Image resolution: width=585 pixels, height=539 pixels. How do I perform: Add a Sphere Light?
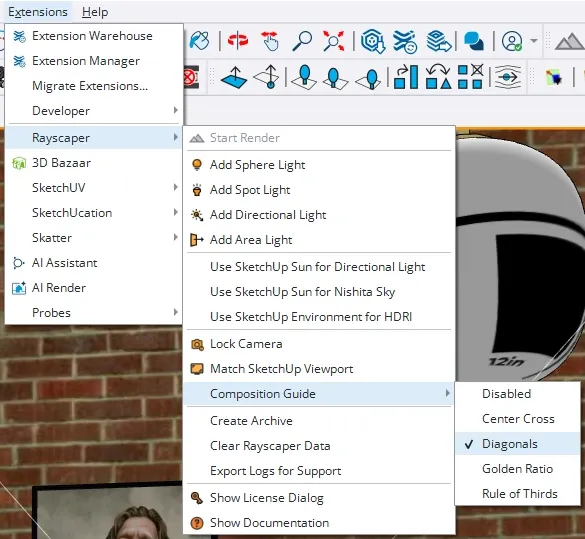319,165
